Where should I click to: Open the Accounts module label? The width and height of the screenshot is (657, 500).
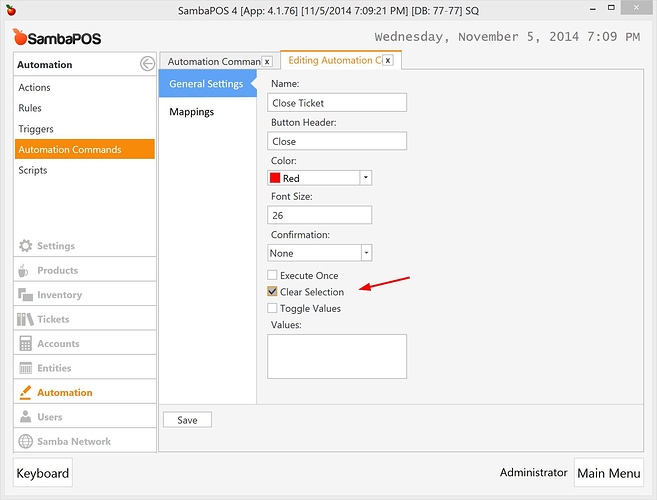[58, 344]
